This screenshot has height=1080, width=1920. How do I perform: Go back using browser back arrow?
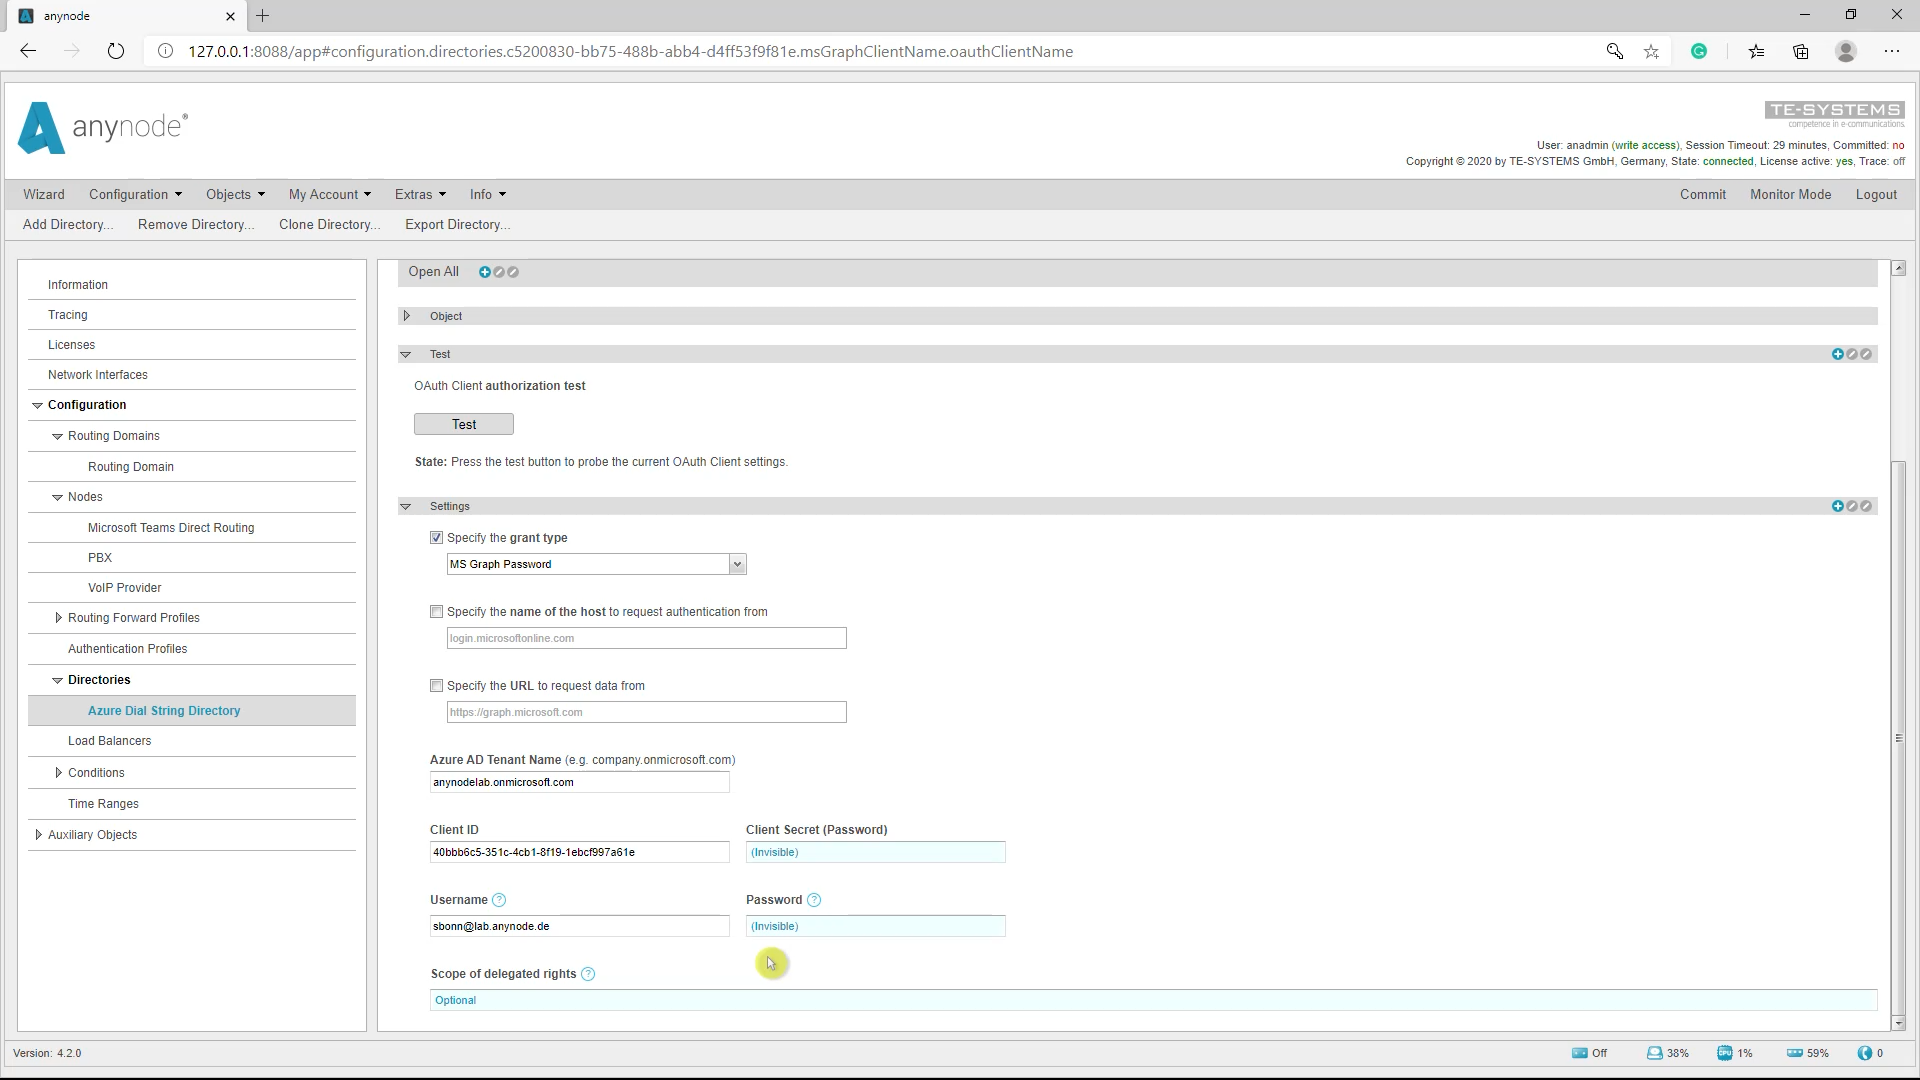click(x=28, y=51)
